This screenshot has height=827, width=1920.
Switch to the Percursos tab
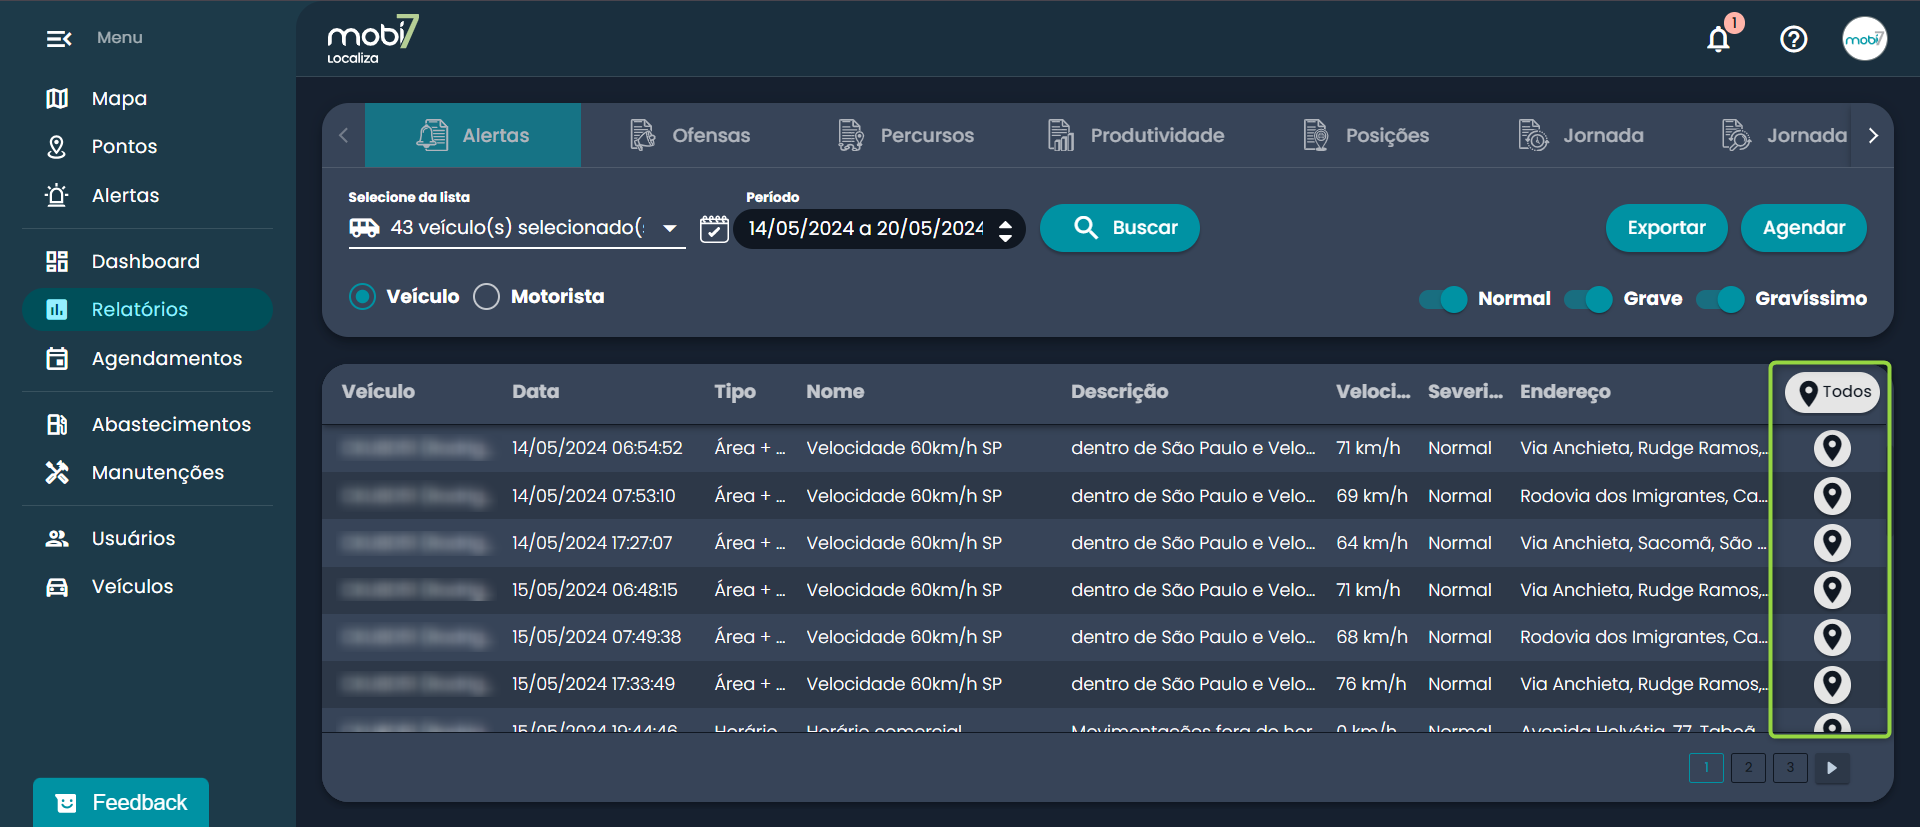pos(906,135)
